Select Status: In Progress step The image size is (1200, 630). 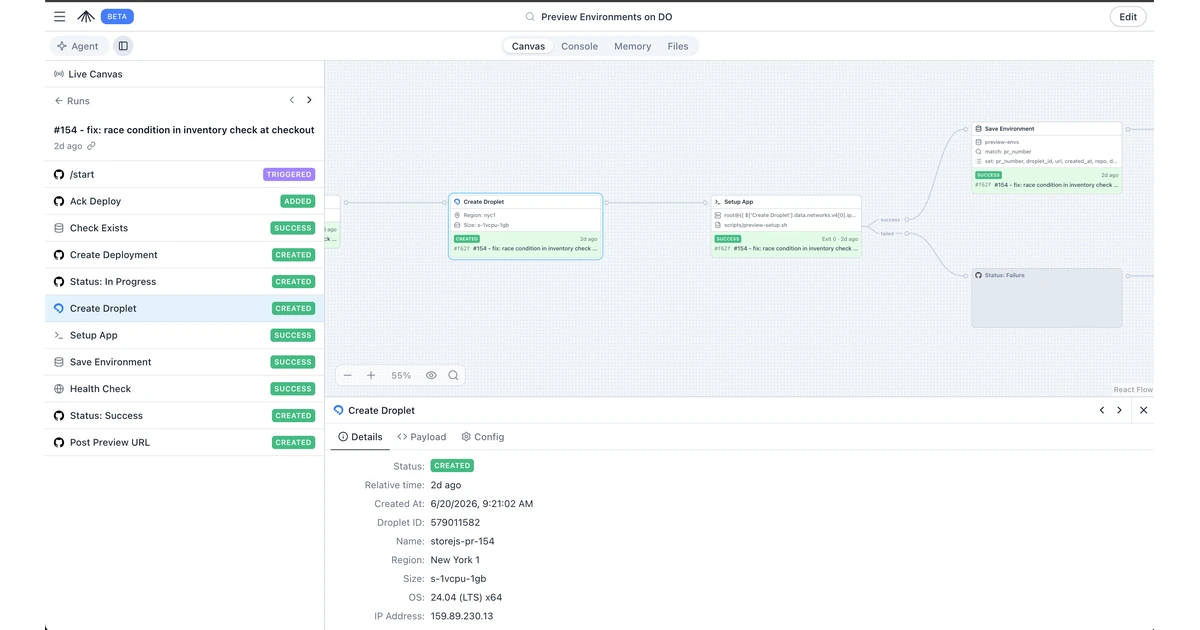[185, 282]
